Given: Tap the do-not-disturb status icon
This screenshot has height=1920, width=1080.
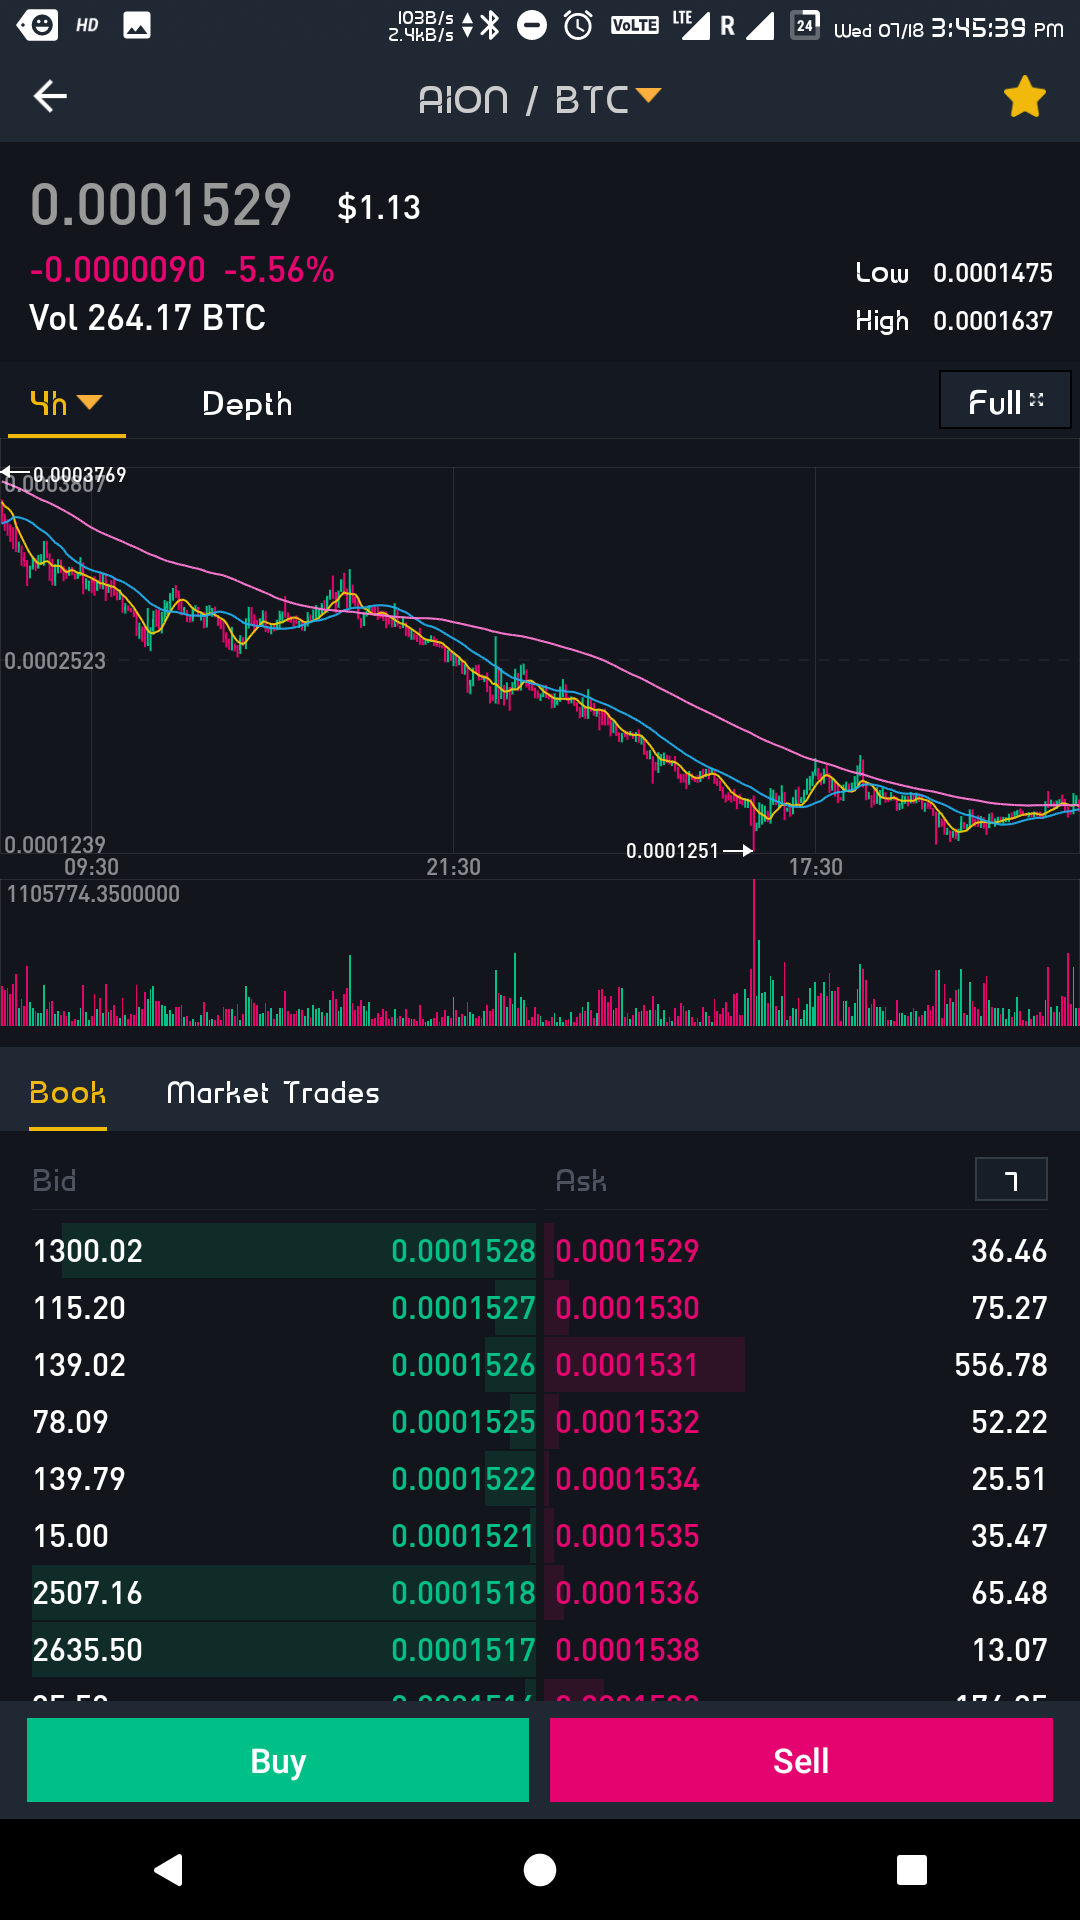Looking at the screenshot, I should (x=532, y=25).
